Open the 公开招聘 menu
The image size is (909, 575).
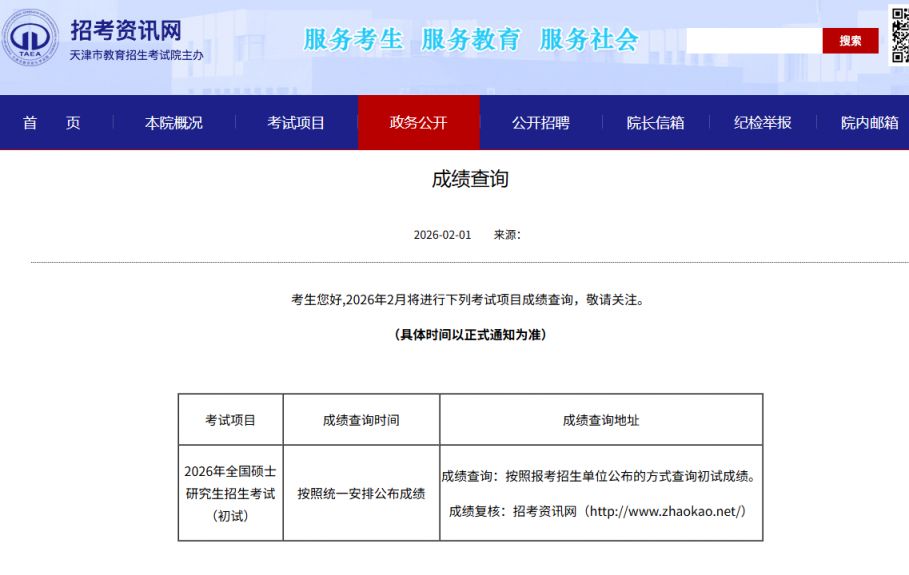(x=540, y=123)
